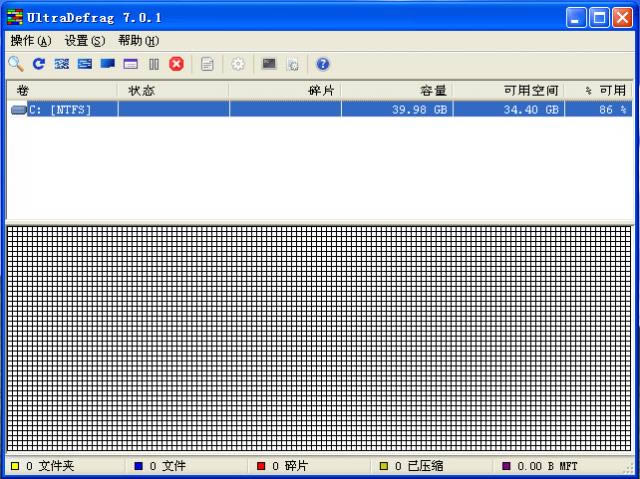Image resolution: width=640 pixels, height=479 pixels.
Task: Open the boot time script icon
Action: tap(292, 64)
